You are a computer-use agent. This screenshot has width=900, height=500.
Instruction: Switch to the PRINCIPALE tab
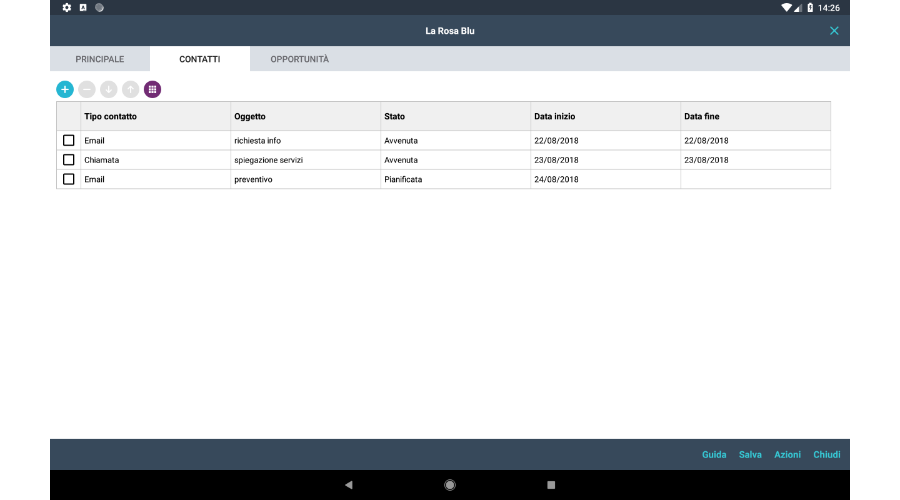[100, 59]
